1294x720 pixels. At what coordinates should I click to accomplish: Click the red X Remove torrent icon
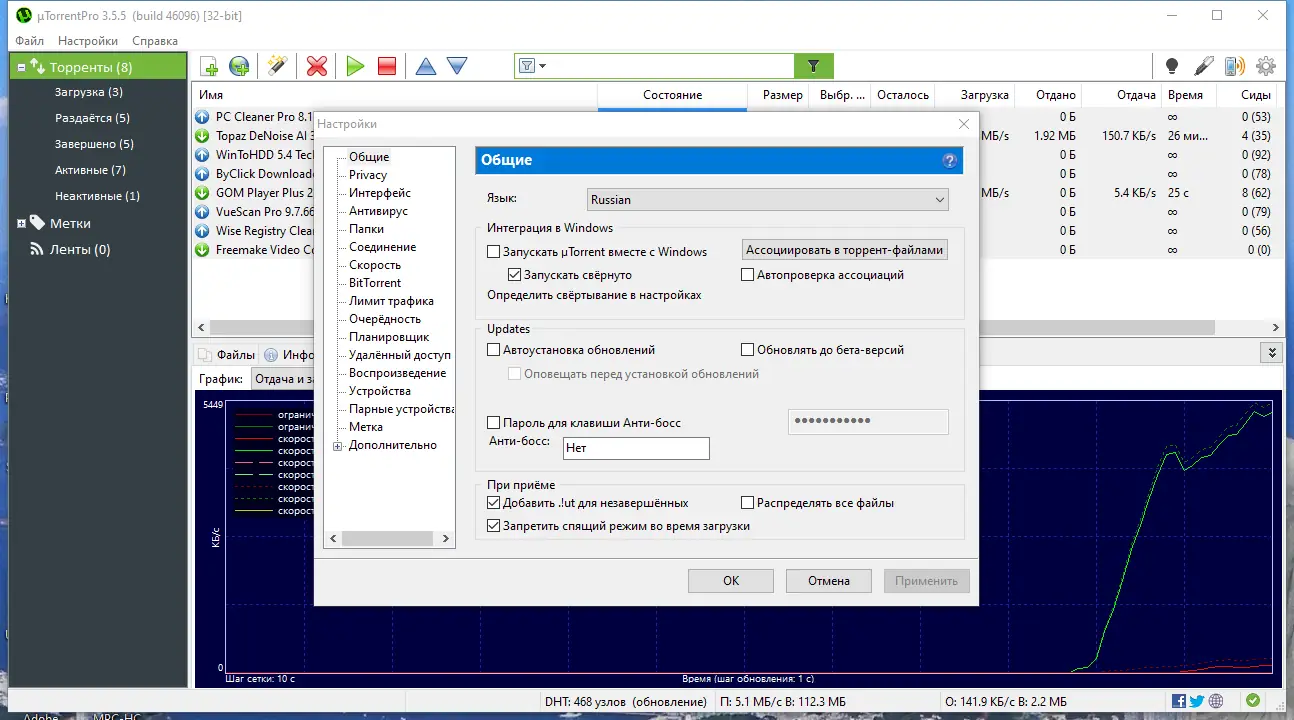317,66
